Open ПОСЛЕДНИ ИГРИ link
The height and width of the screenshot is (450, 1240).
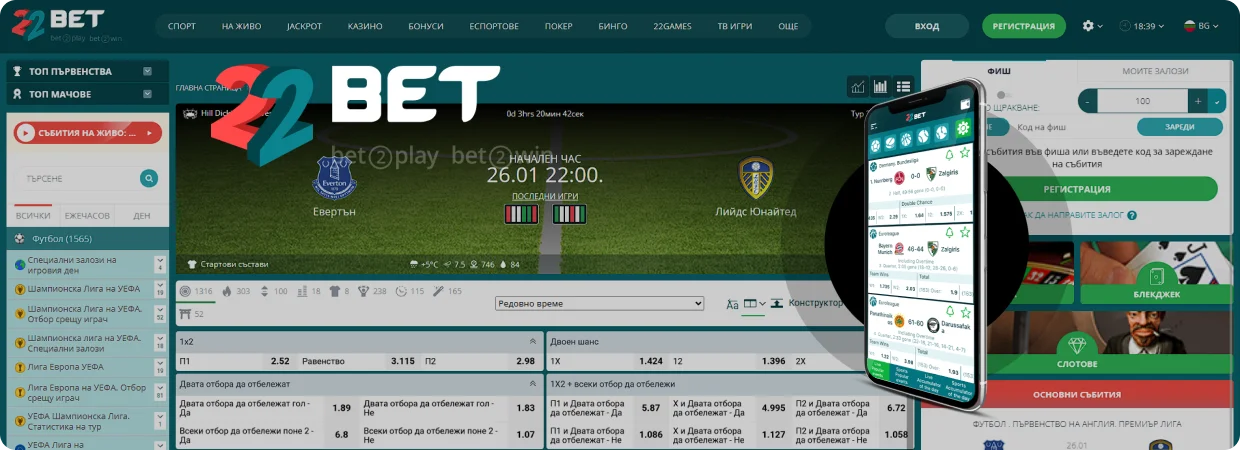(544, 196)
